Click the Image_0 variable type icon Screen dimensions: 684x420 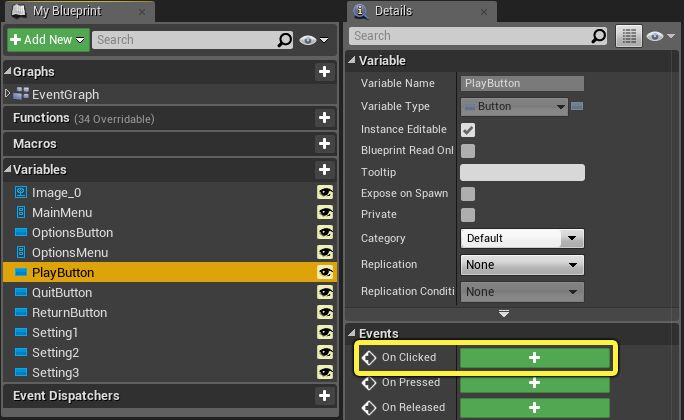21,192
